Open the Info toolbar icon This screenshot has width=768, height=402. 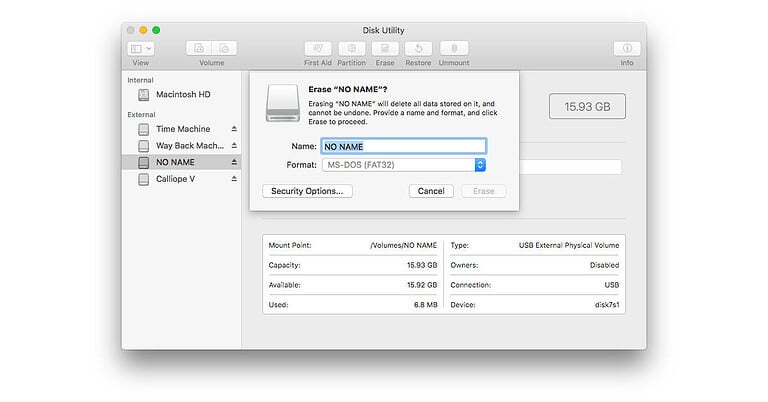point(627,48)
